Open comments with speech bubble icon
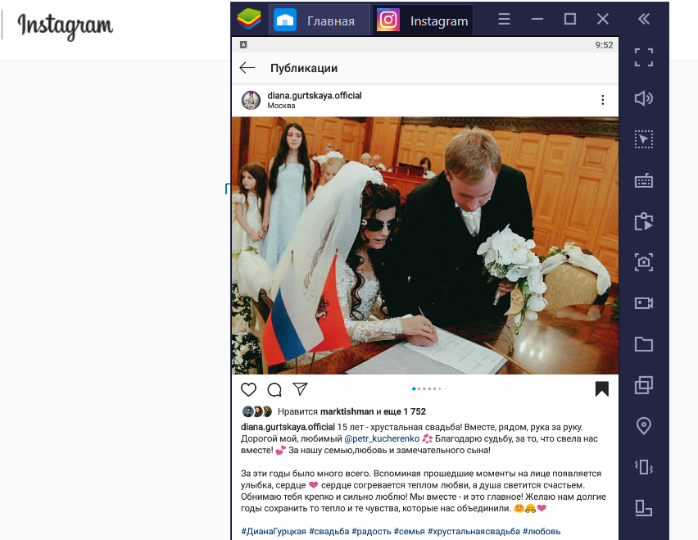Image resolution: width=698 pixels, height=540 pixels. [274, 390]
